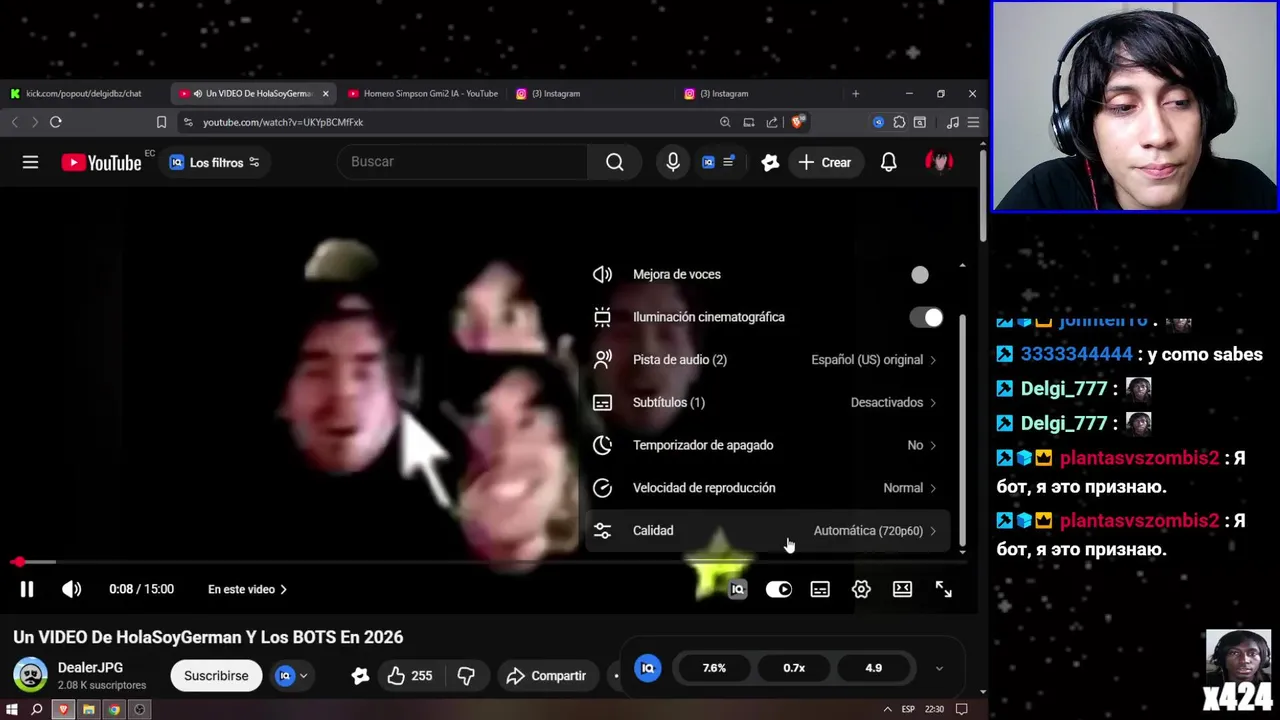Click the Suscribirse button
The width and height of the screenshot is (1280, 720).
tap(216, 676)
